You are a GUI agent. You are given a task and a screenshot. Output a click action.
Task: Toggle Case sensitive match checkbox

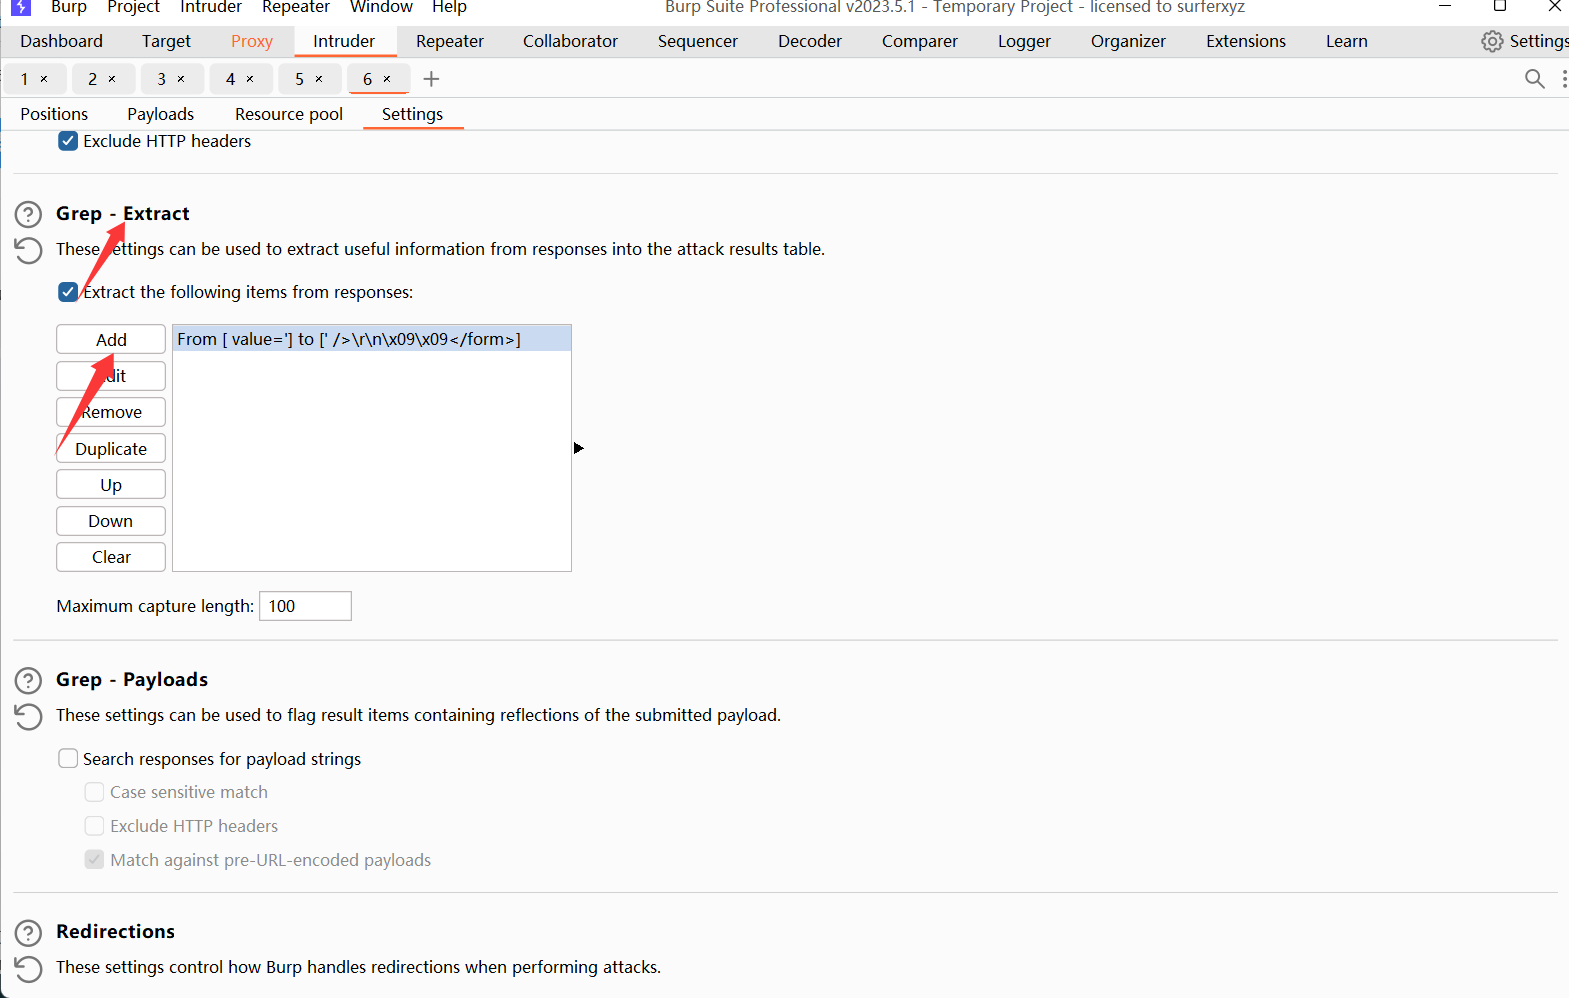[94, 792]
